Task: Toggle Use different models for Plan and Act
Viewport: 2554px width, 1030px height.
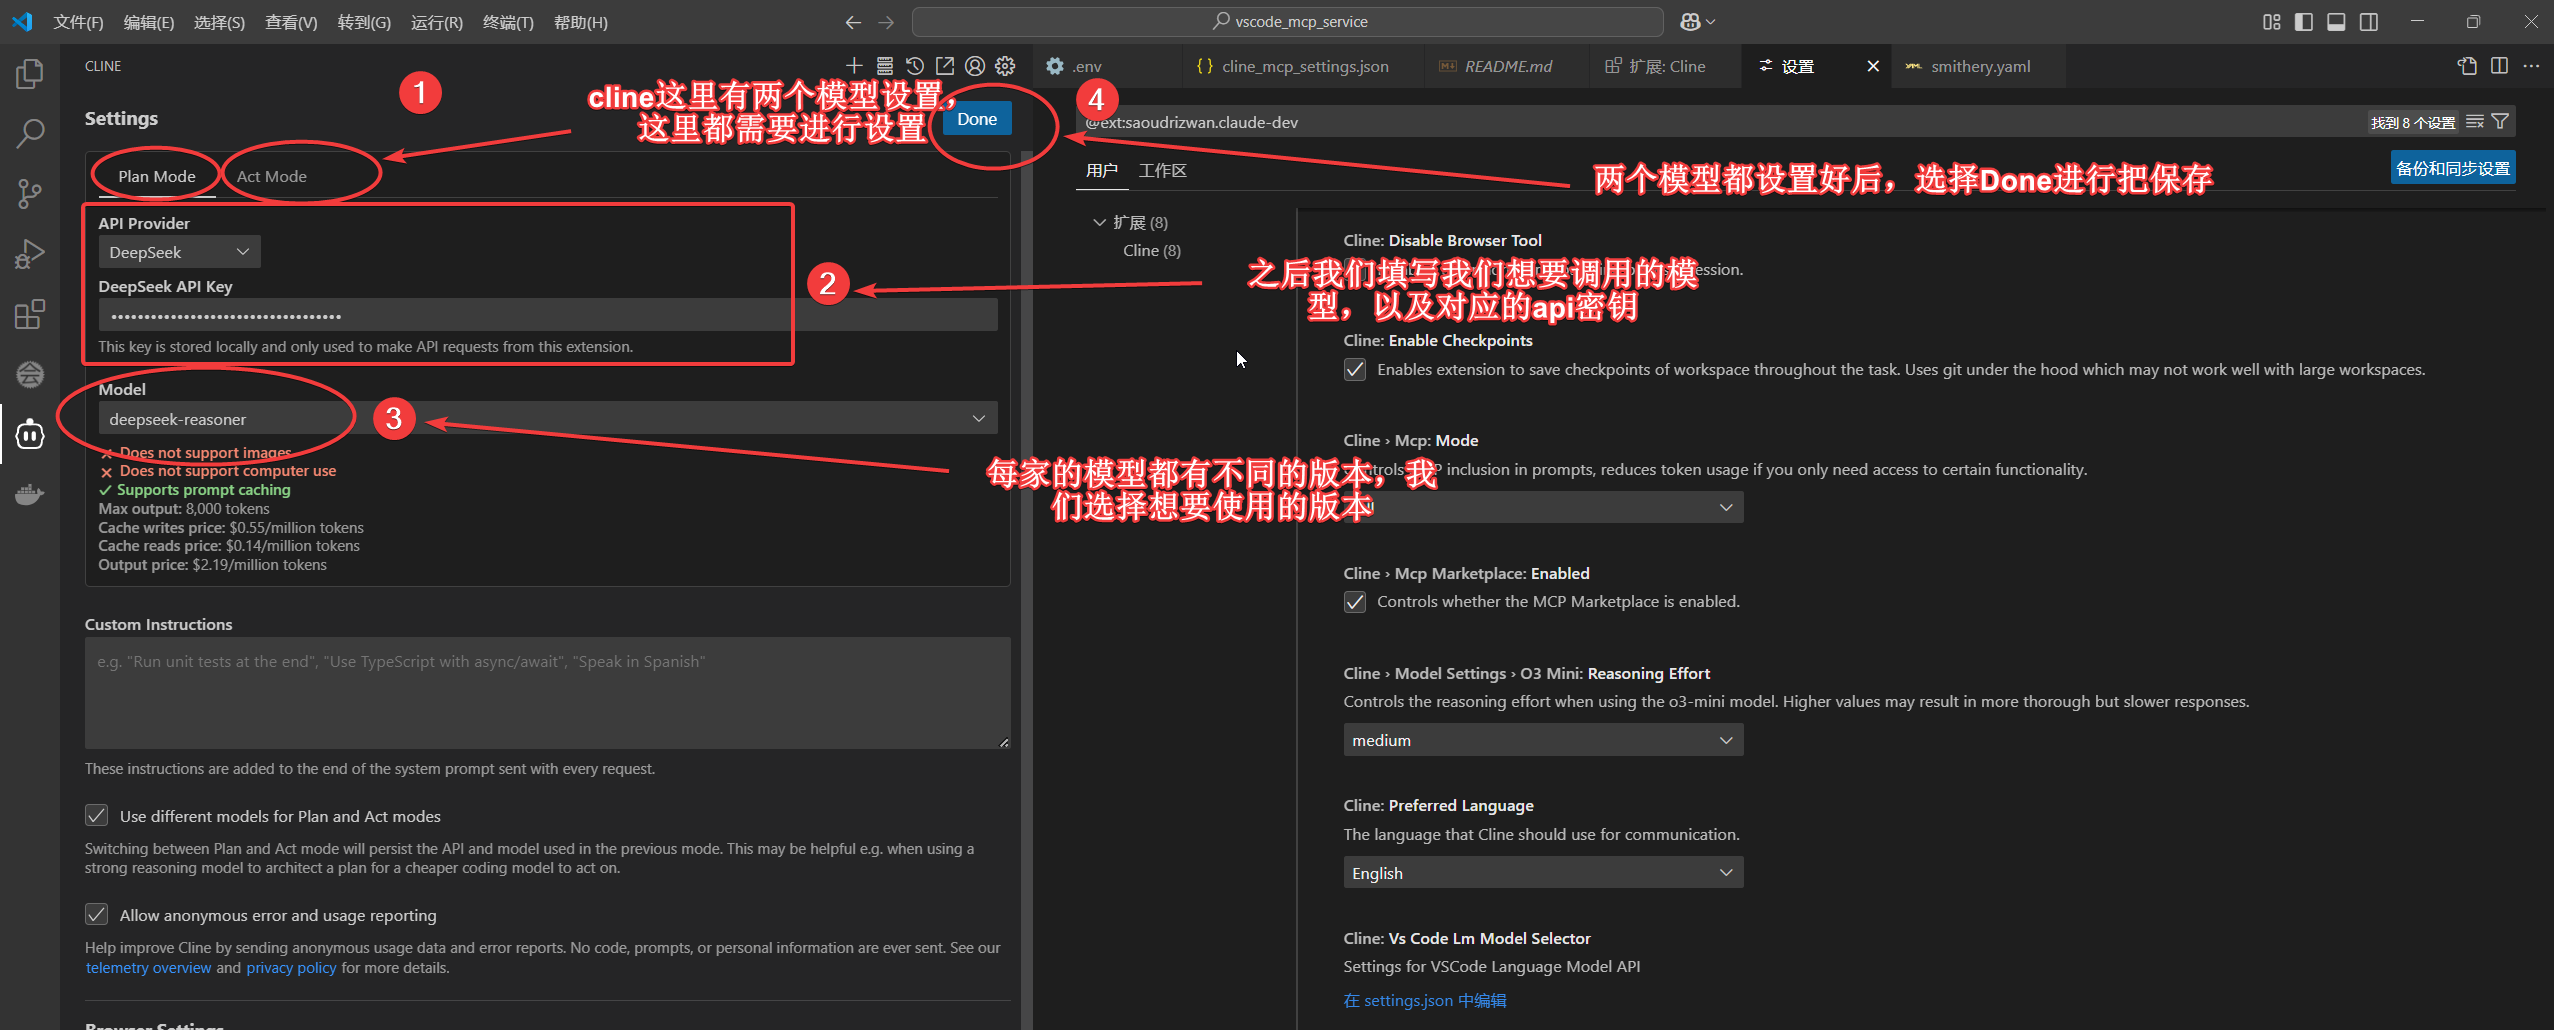Action: click(x=96, y=816)
